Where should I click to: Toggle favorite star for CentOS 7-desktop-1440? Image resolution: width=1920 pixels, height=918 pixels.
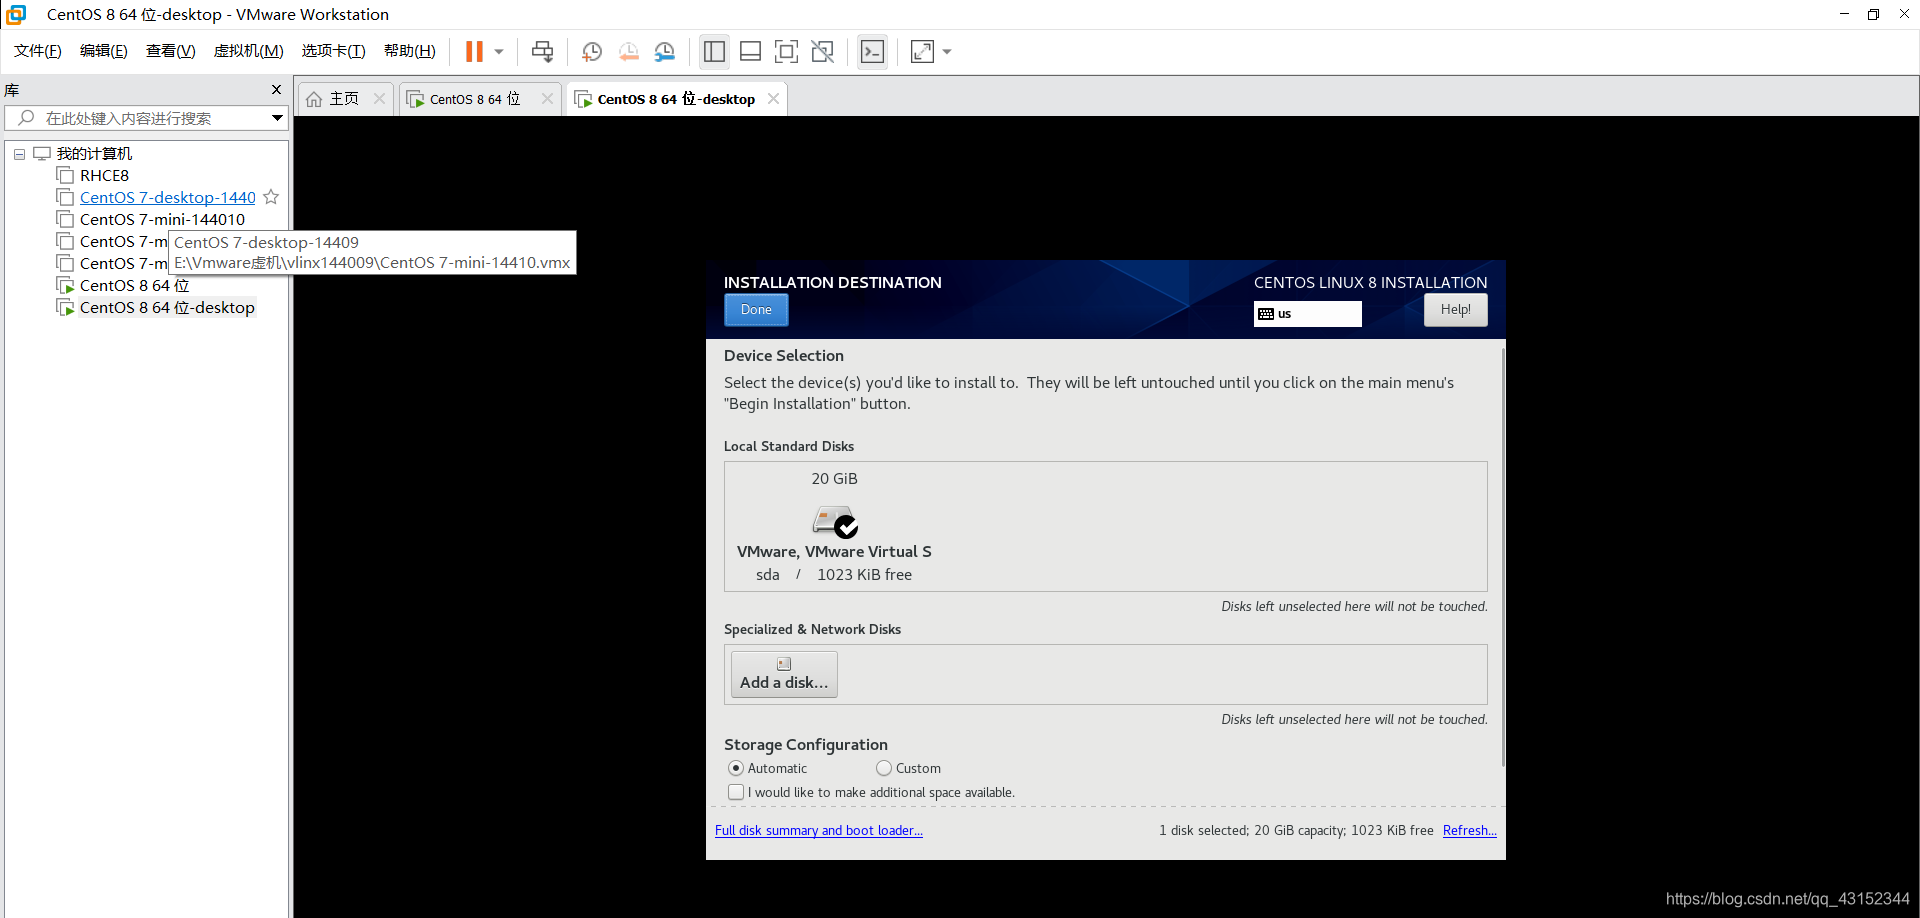click(x=271, y=197)
